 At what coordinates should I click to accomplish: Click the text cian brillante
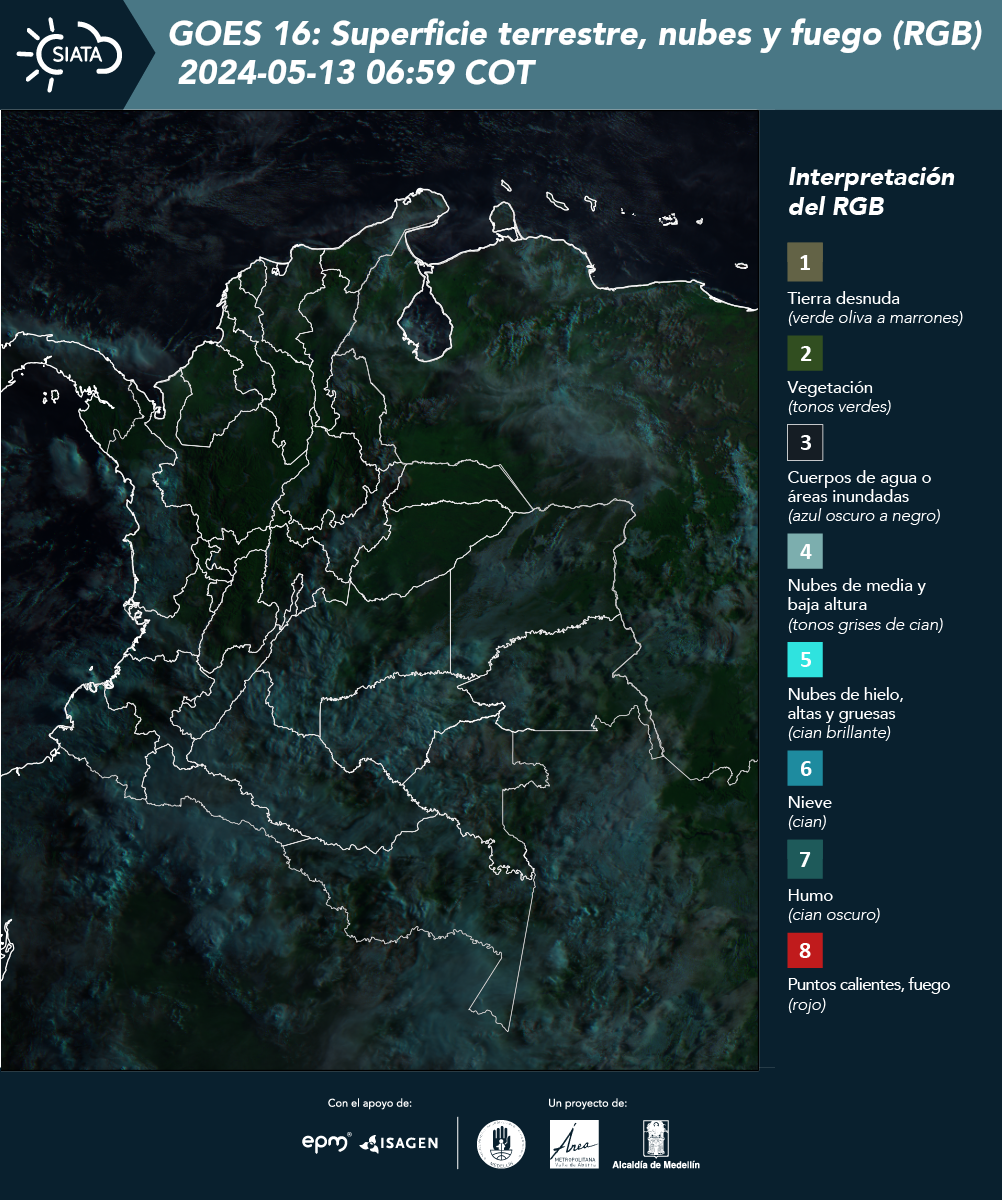click(839, 733)
